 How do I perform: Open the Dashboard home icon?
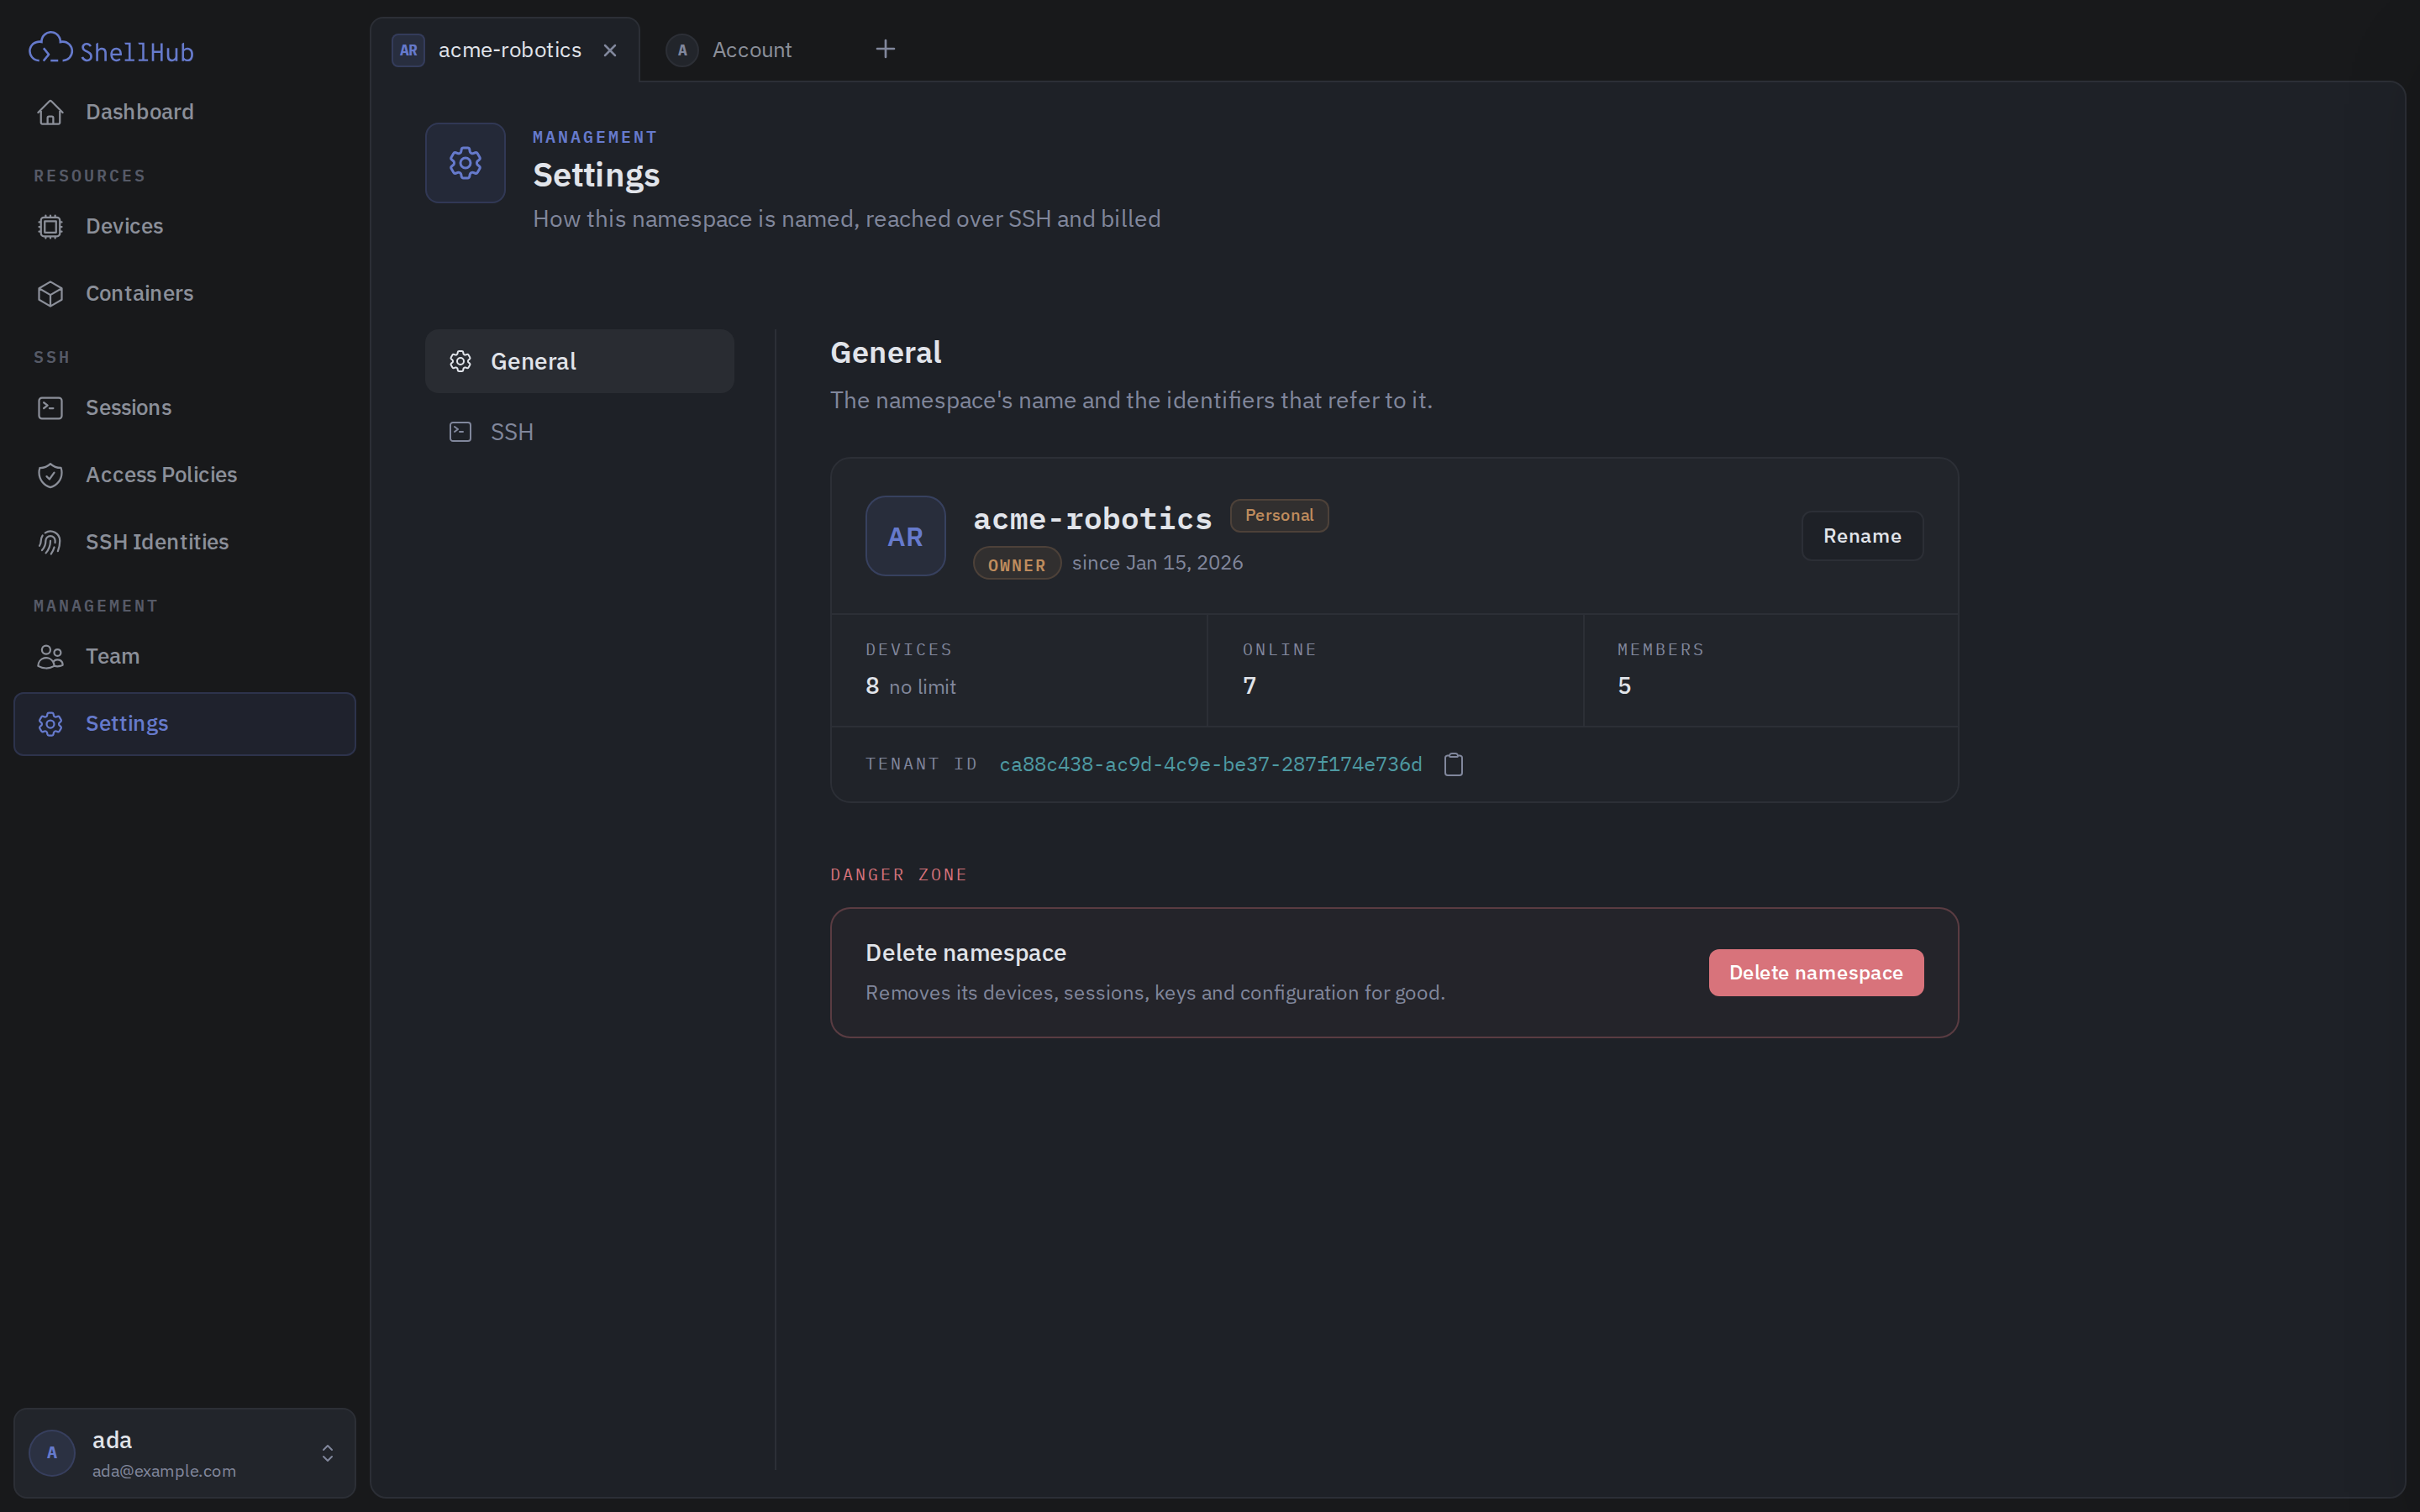(50, 113)
